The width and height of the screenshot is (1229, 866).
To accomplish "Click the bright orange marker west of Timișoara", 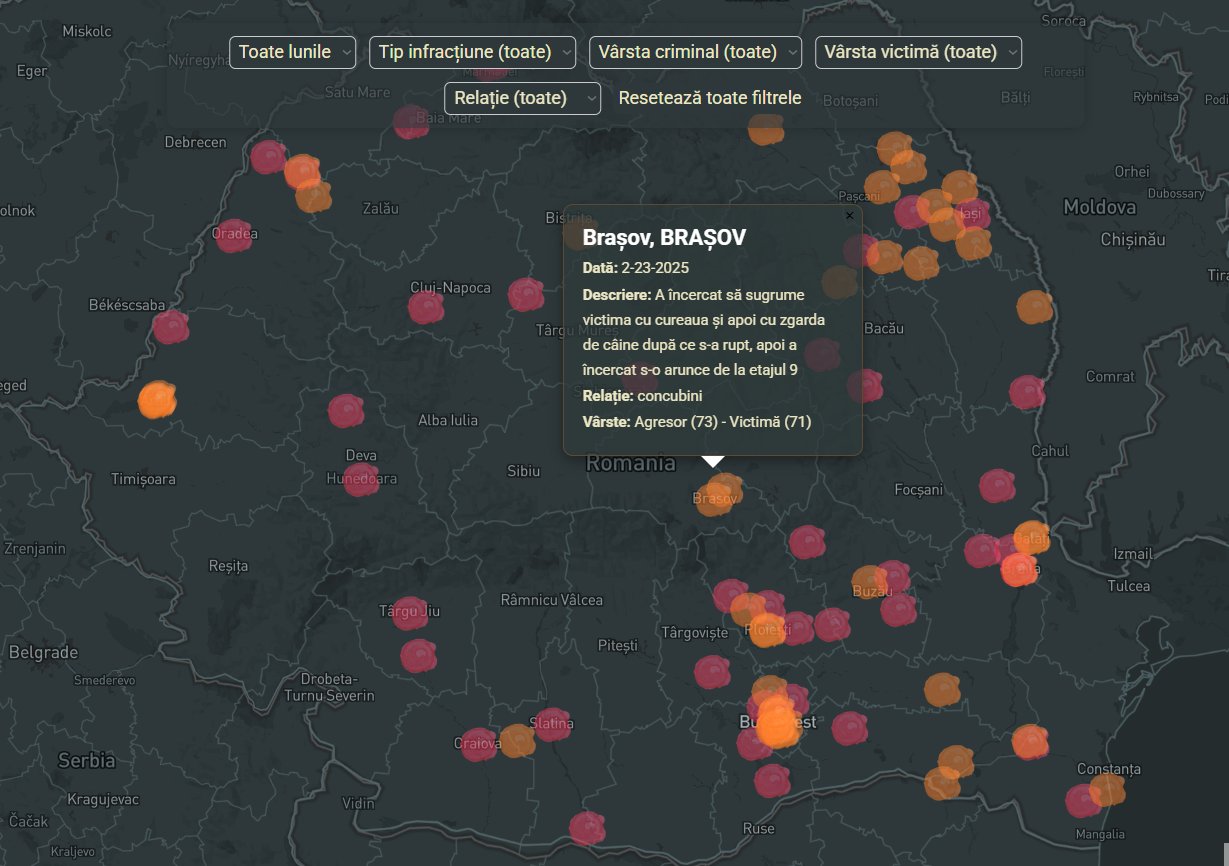I will click(x=157, y=400).
